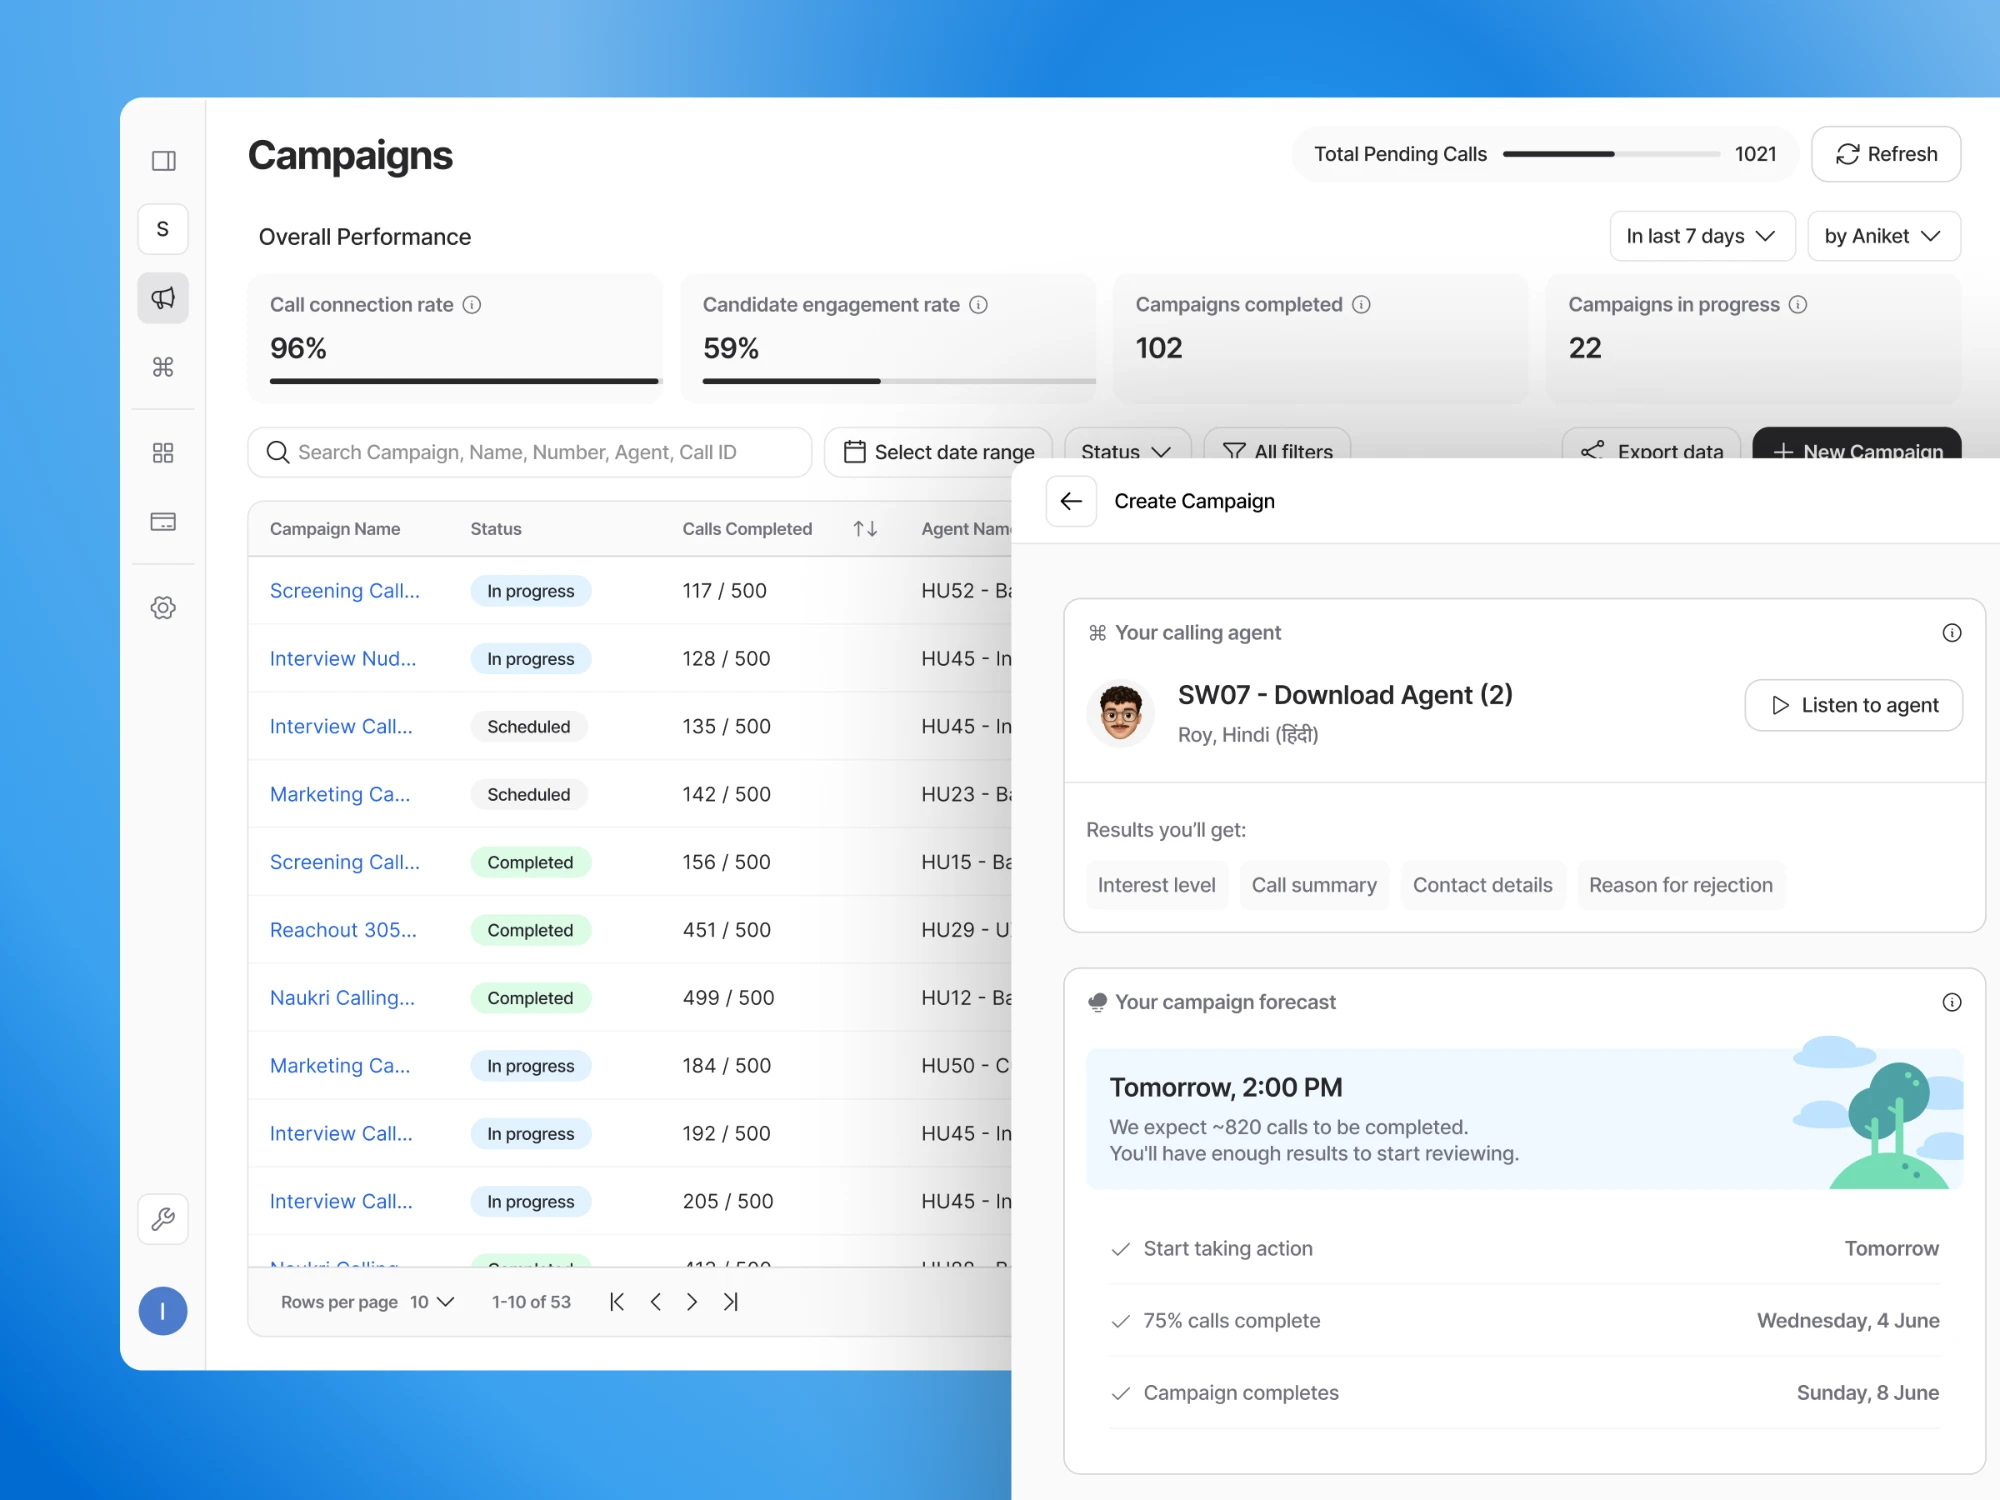This screenshot has width=2000, height=1500.
Task: Open the S workspace icon in sidebar
Action: (163, 229)
